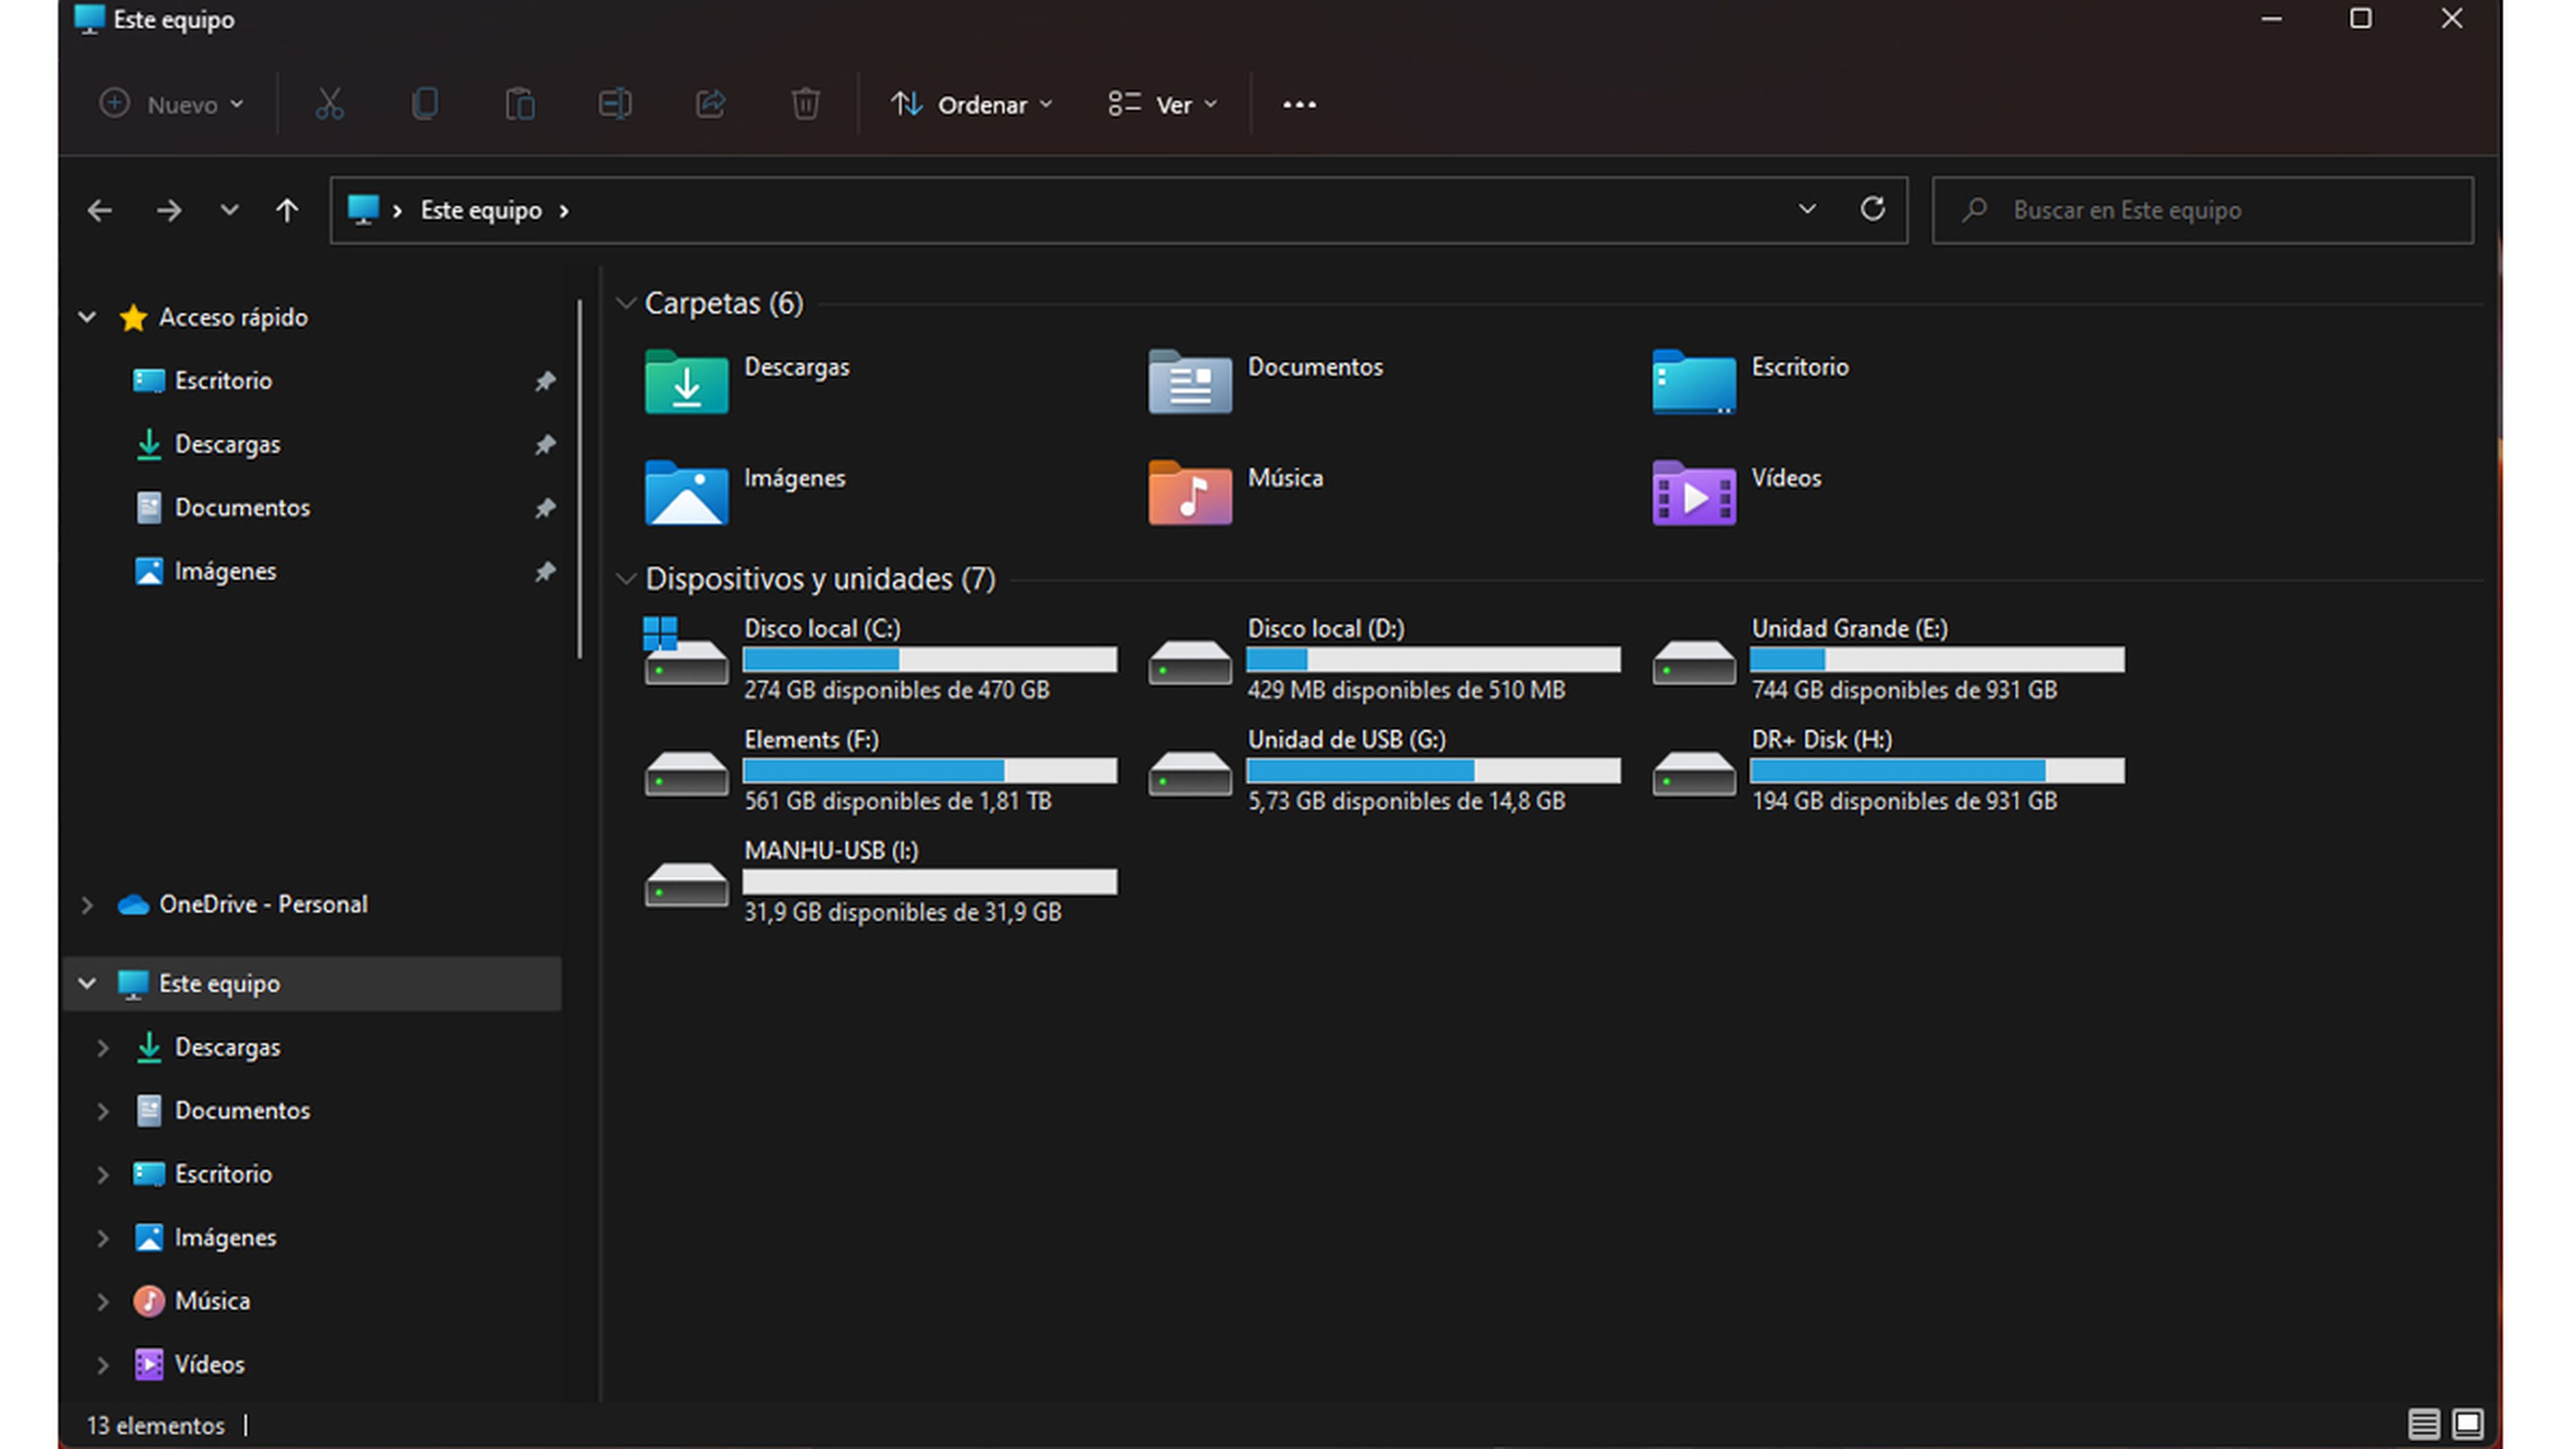Viewport: 2576px width, 1449px height.
Task: Unpin Descargas from Acceso rápido
Action: [545, 444]
